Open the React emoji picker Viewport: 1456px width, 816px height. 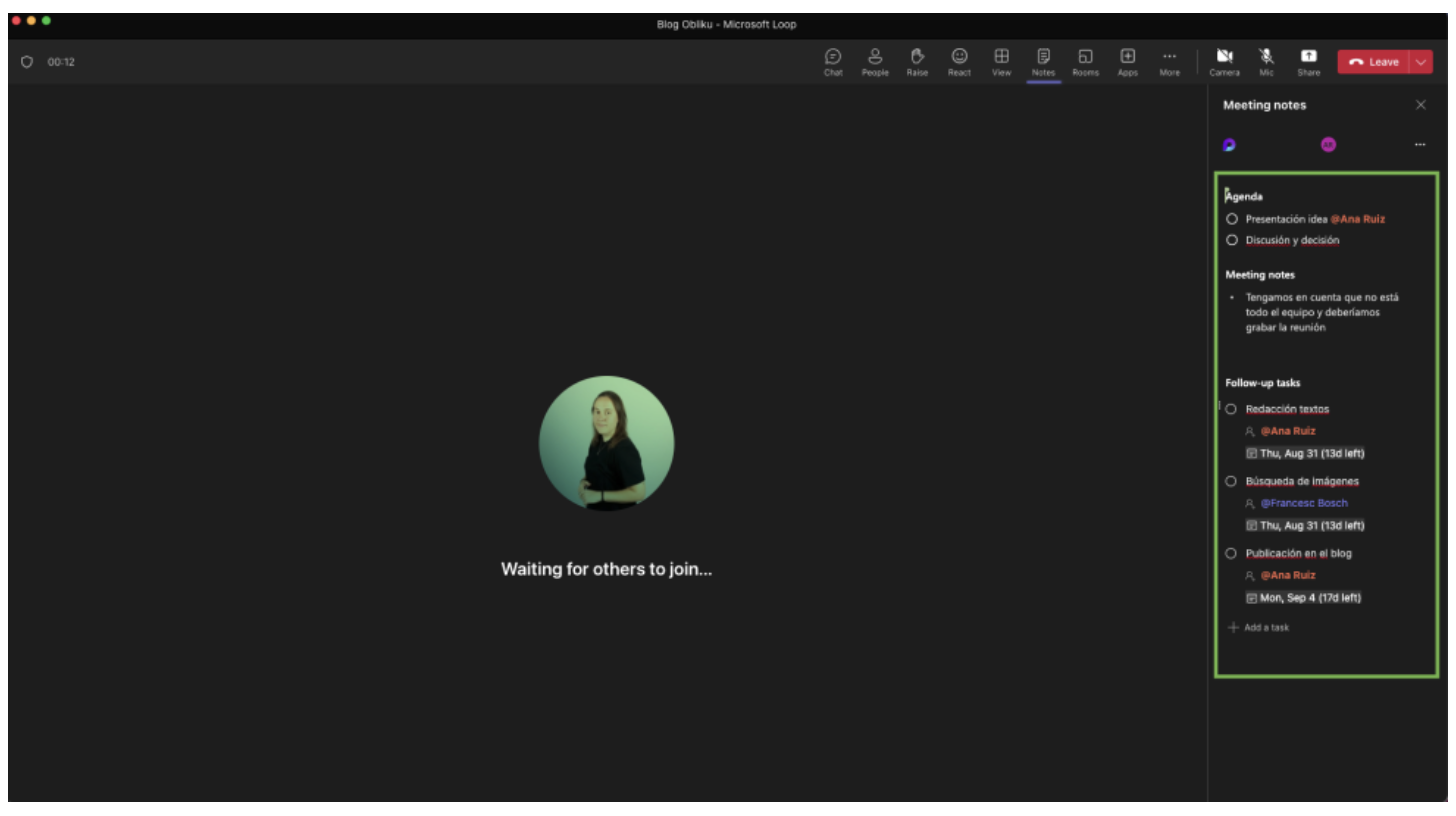pyautogui.click(x=959, y=61)
